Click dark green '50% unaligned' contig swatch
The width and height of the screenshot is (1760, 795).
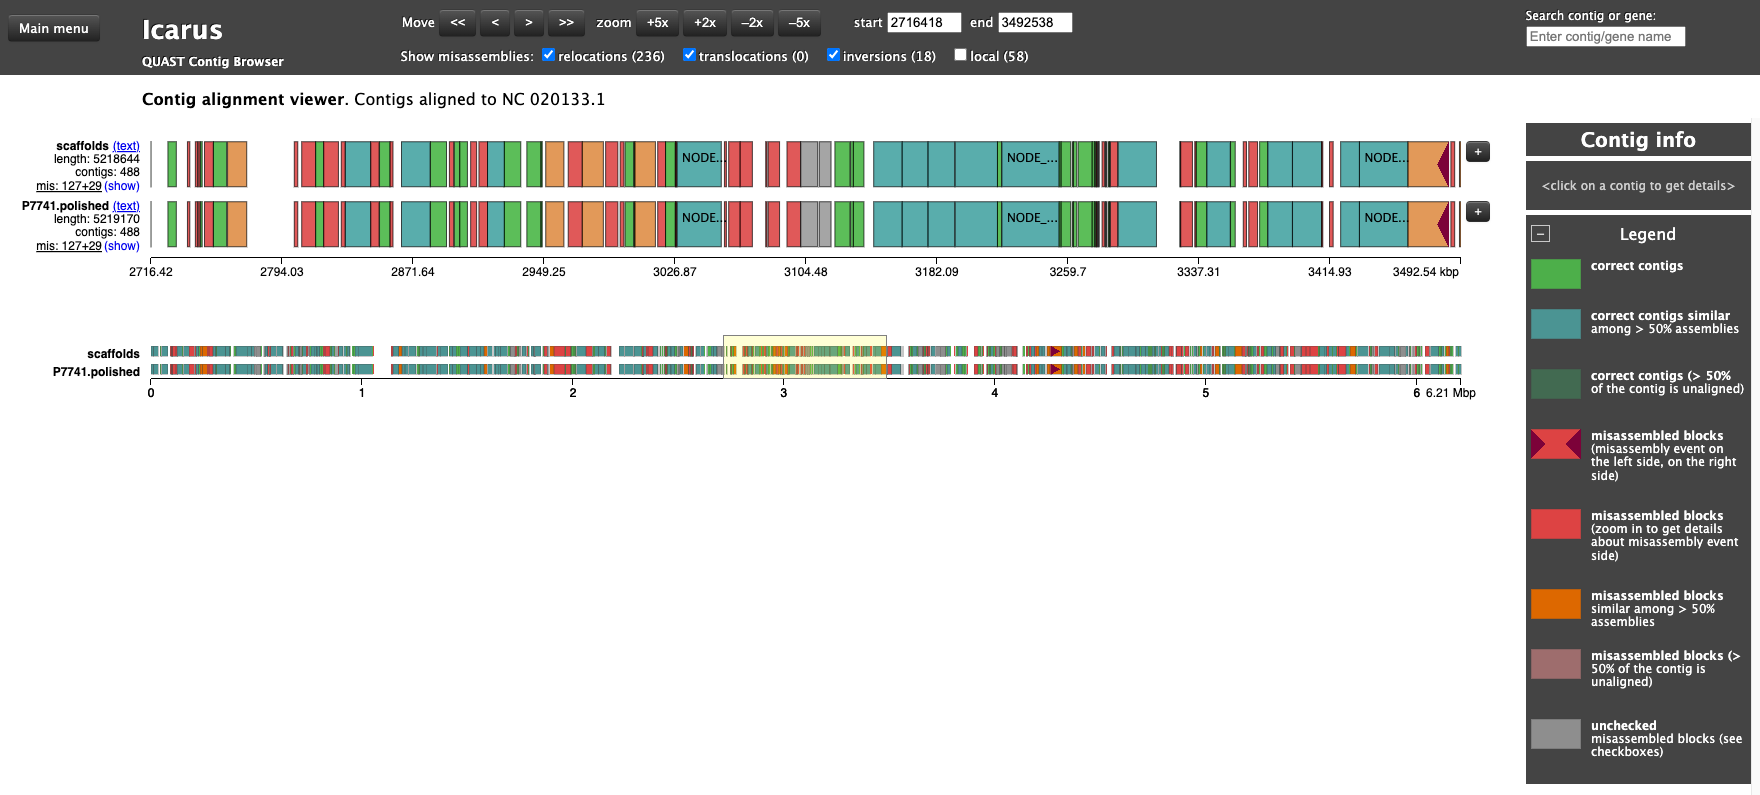(1556, 383)
